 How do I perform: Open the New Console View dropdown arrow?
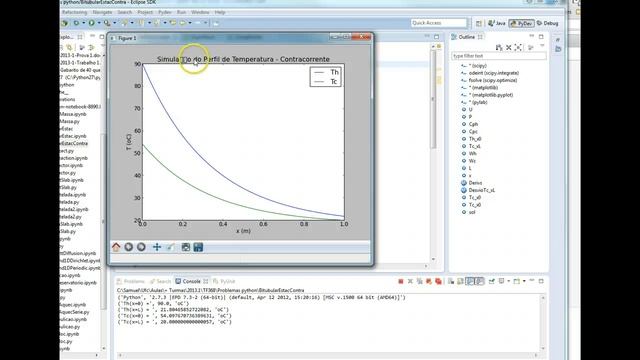point(524,281)
